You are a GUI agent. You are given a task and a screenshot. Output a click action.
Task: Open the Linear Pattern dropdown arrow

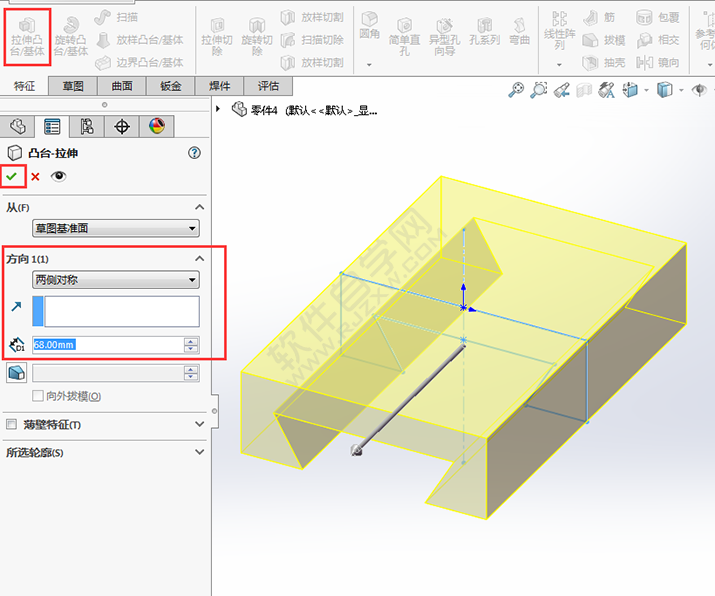(559, 65)
